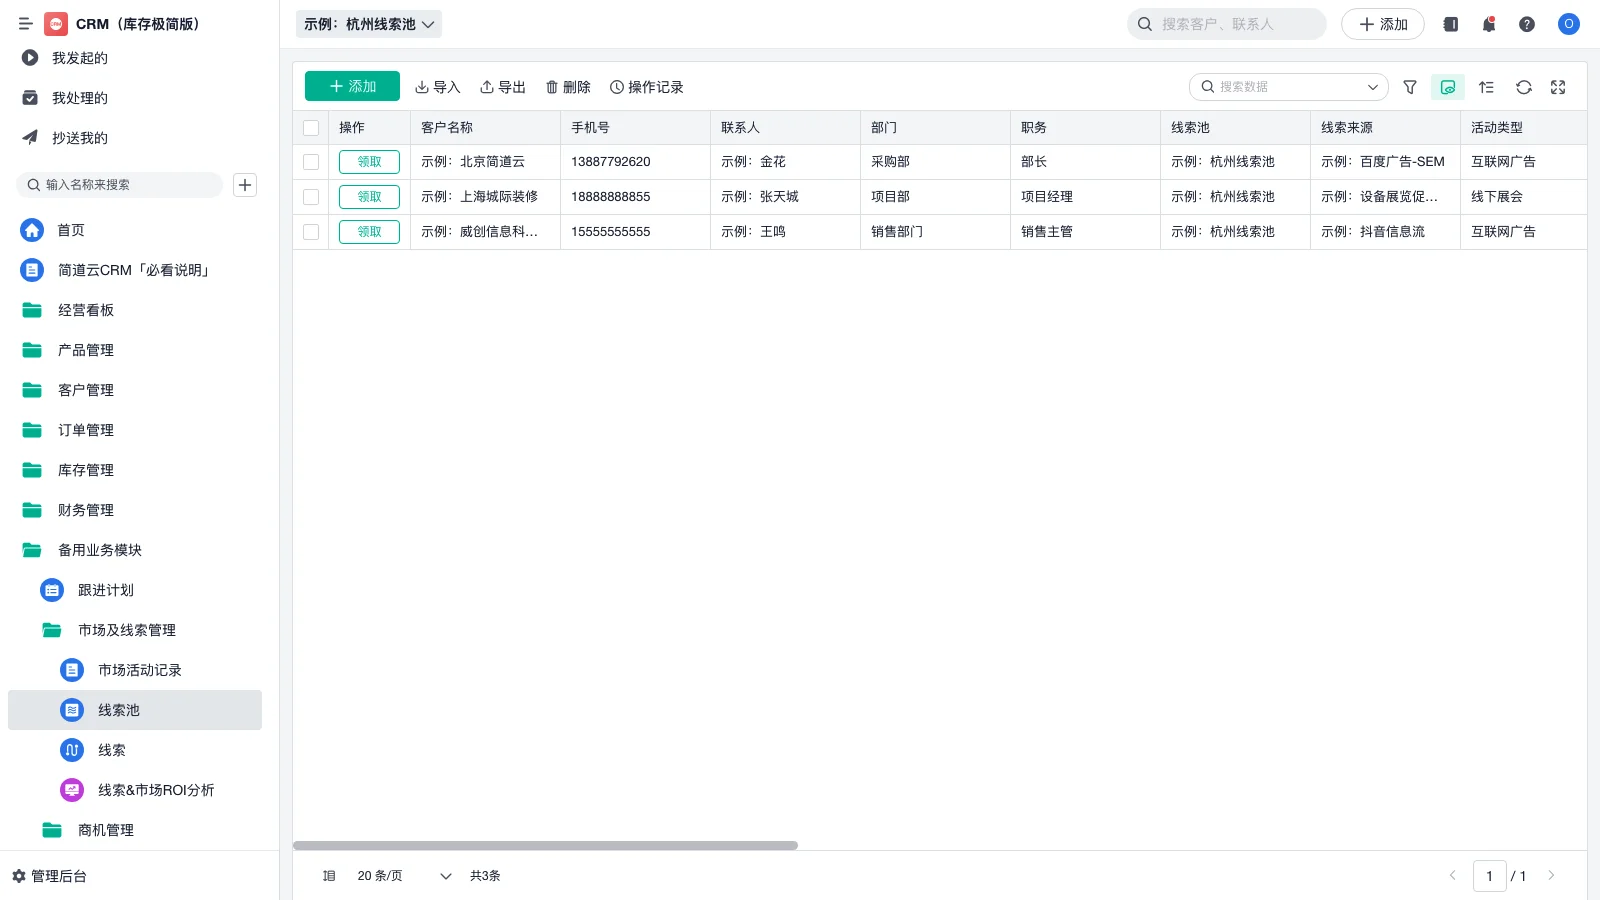
Task: Switch to 市场活动记录 in sidebar
Action: click(139, 670)
